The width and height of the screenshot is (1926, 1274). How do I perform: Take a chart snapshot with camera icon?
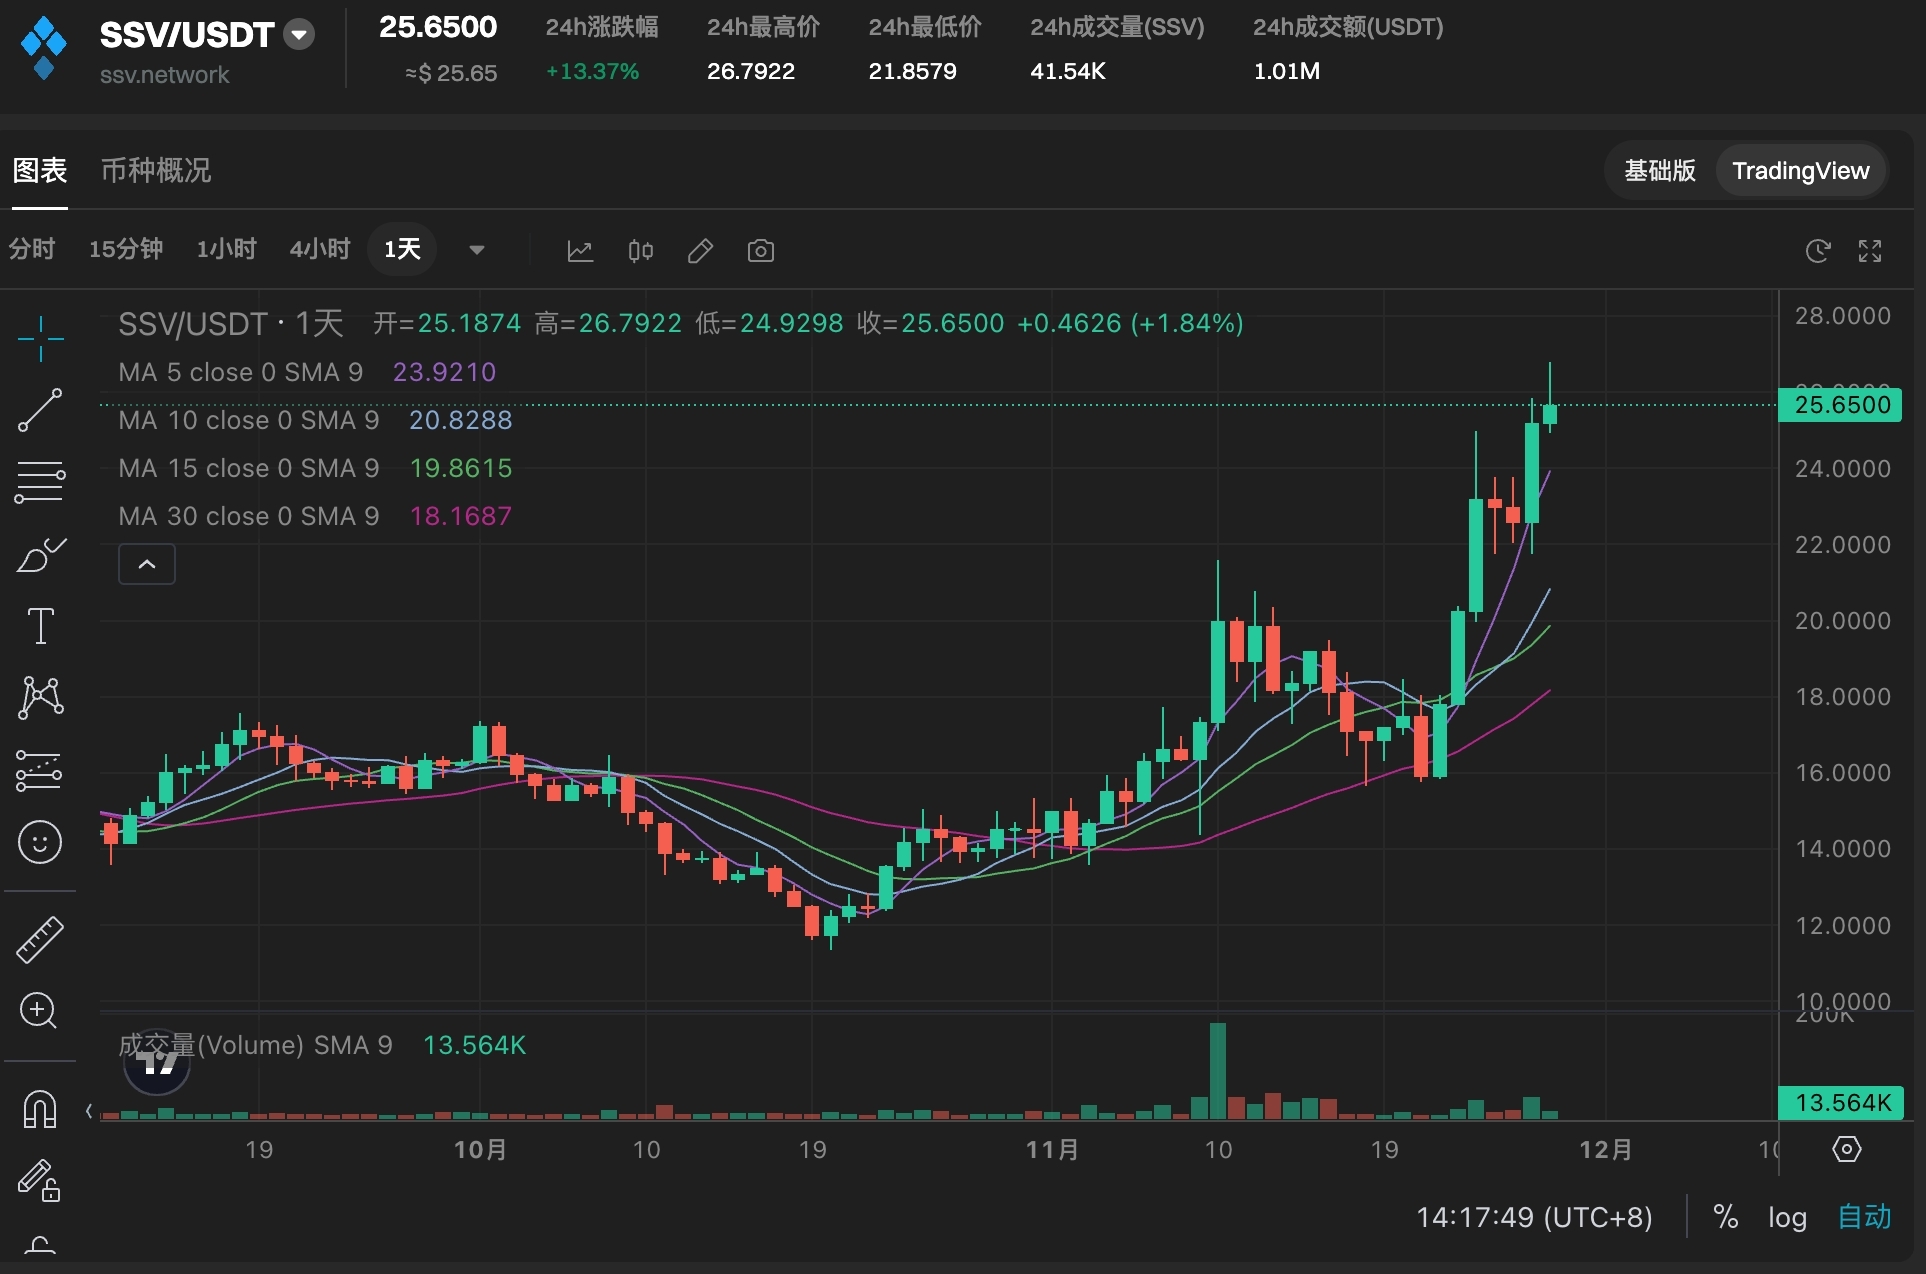click(x=761, y=251)
